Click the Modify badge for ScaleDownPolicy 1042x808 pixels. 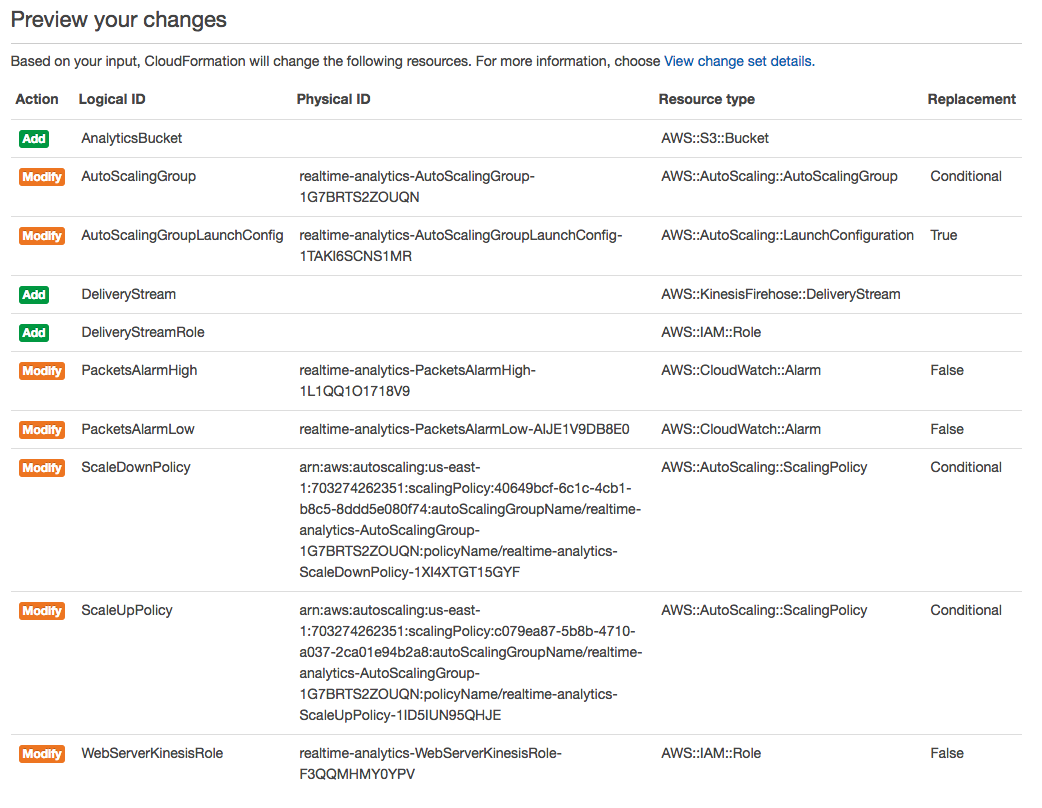pyautogui.click(x=42, y=468)
